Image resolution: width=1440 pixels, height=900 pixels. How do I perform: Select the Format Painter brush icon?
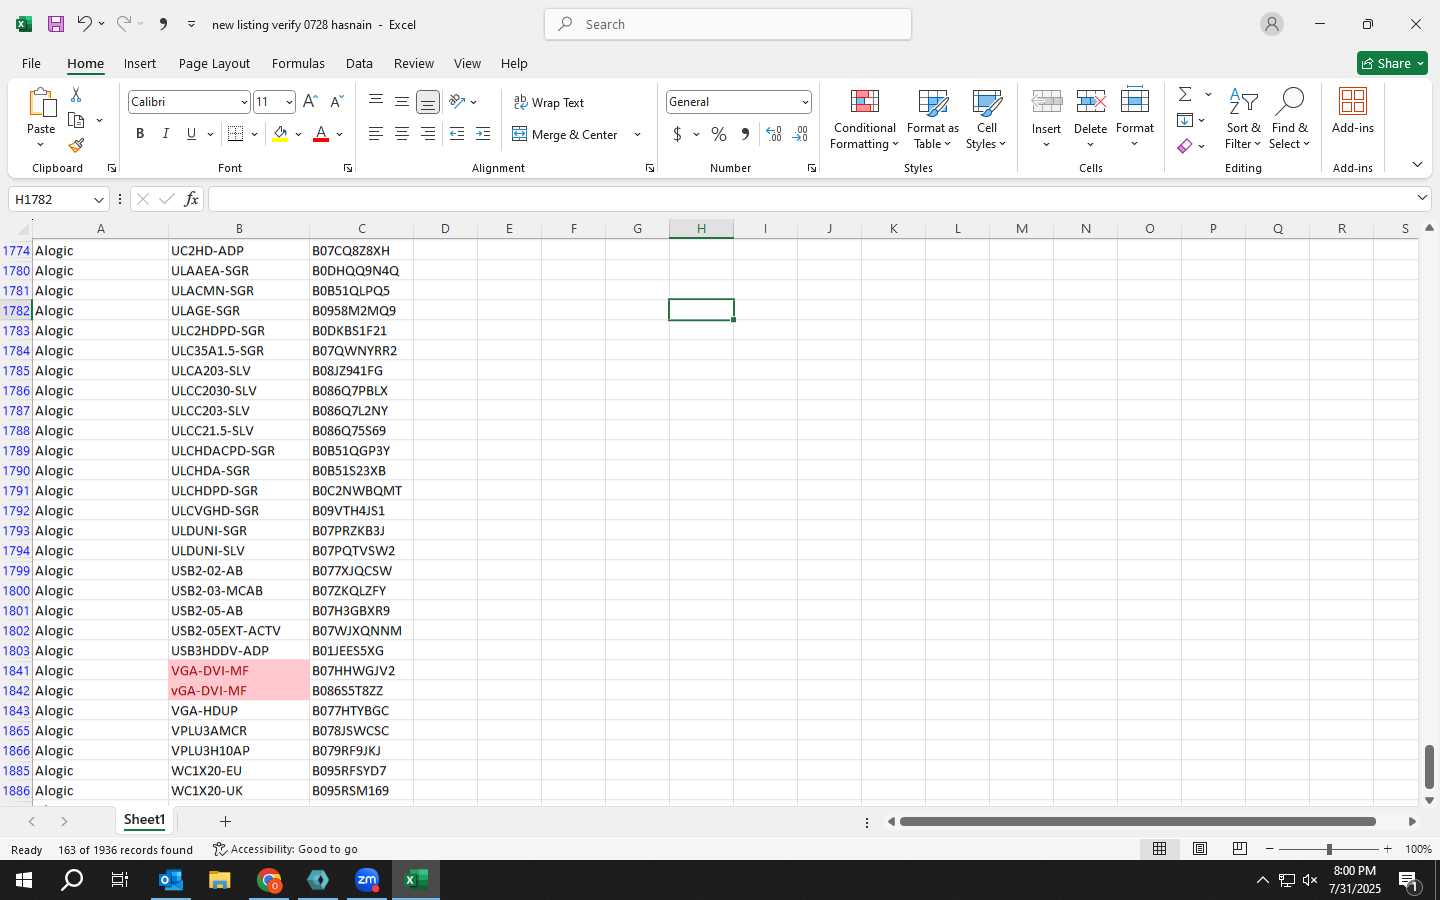(76, 146)
